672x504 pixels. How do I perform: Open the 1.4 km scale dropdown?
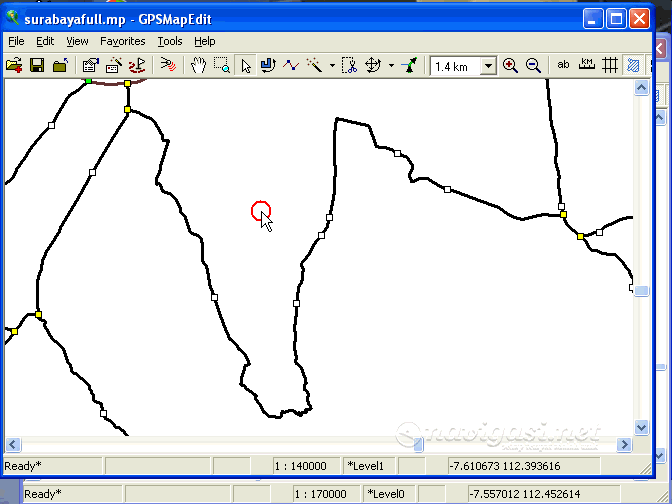(x=488, y=66)
